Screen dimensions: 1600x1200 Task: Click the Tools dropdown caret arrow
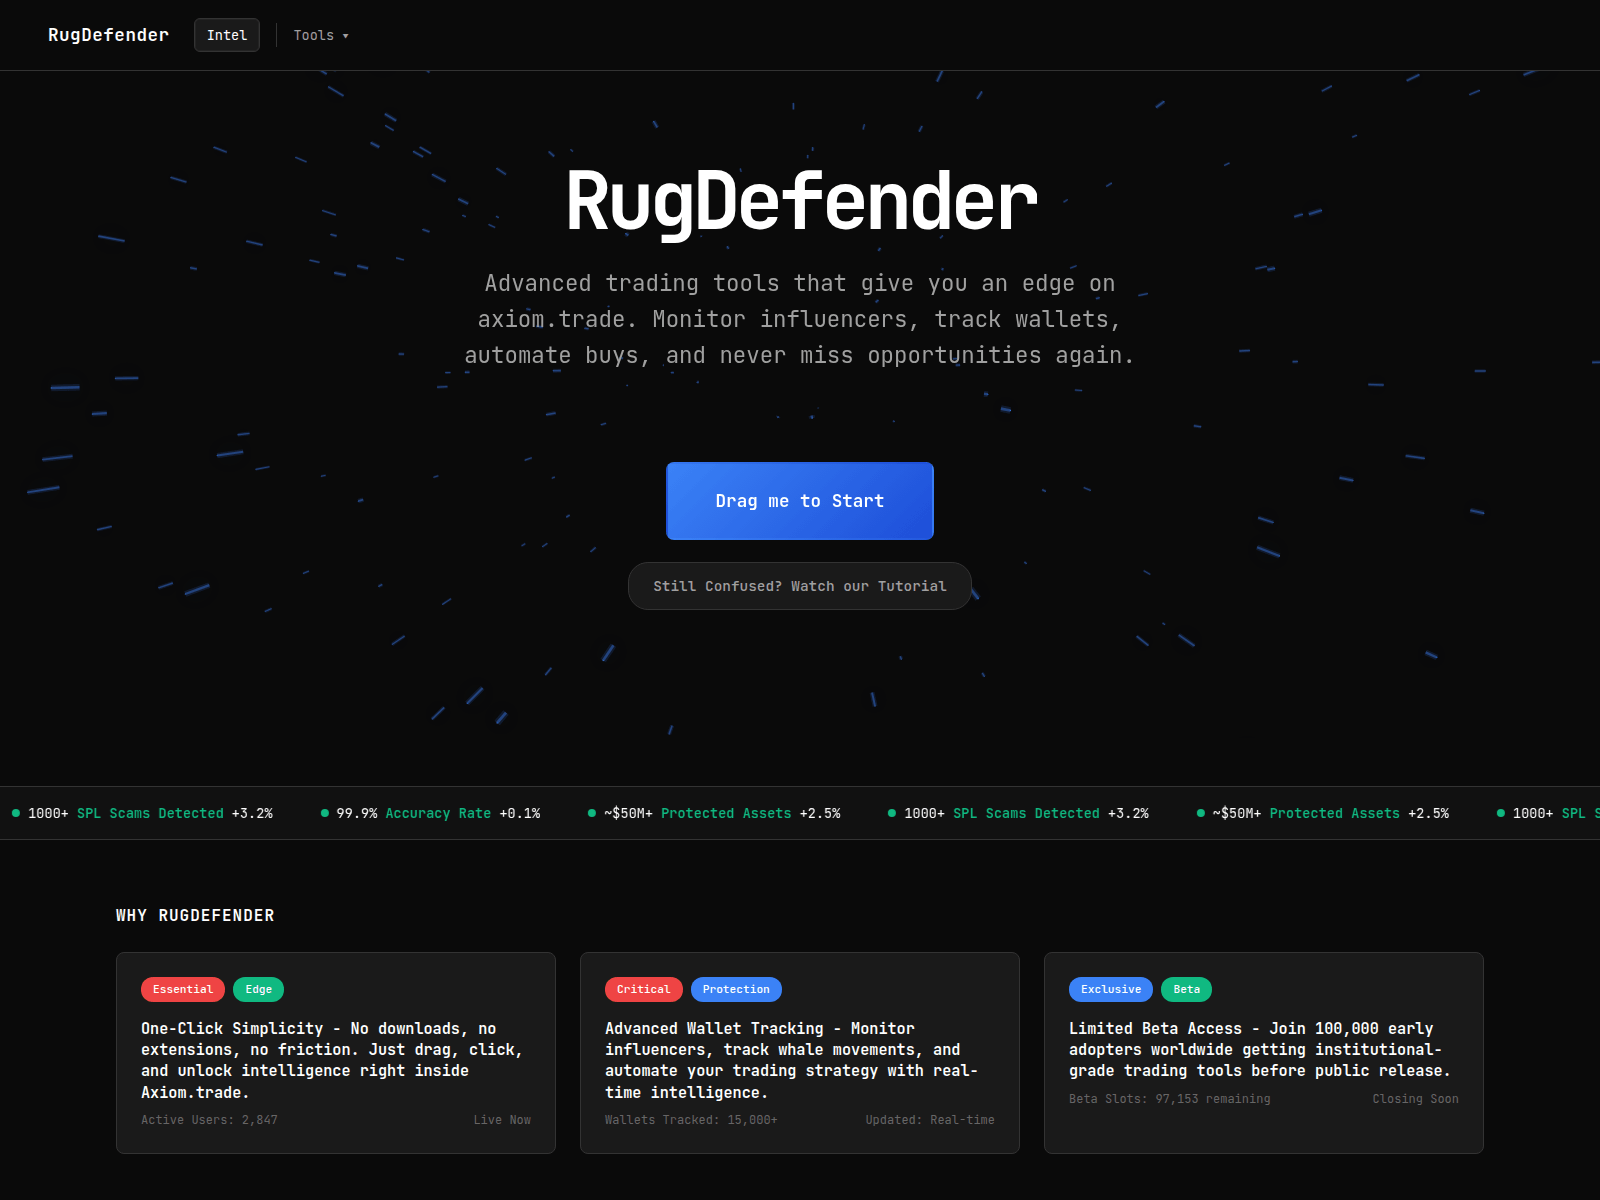point(346,36)
